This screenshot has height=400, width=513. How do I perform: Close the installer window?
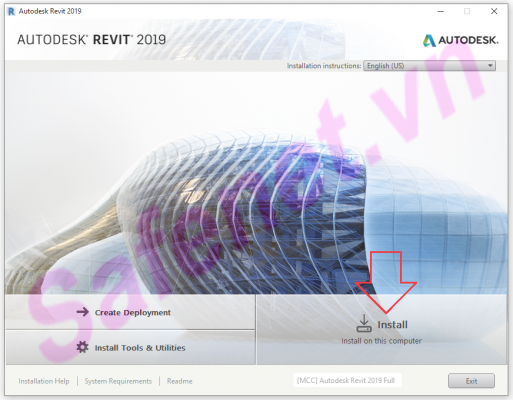click(x=494, y=11)
